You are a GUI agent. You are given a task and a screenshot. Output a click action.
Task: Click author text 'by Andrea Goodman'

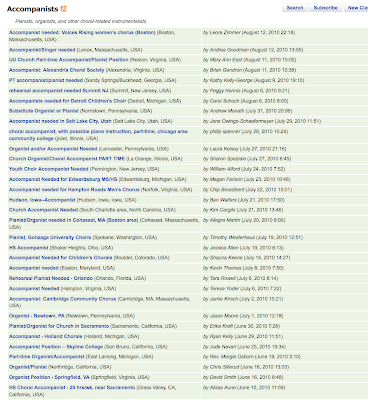pyautogui.click(x=226, y=50)
